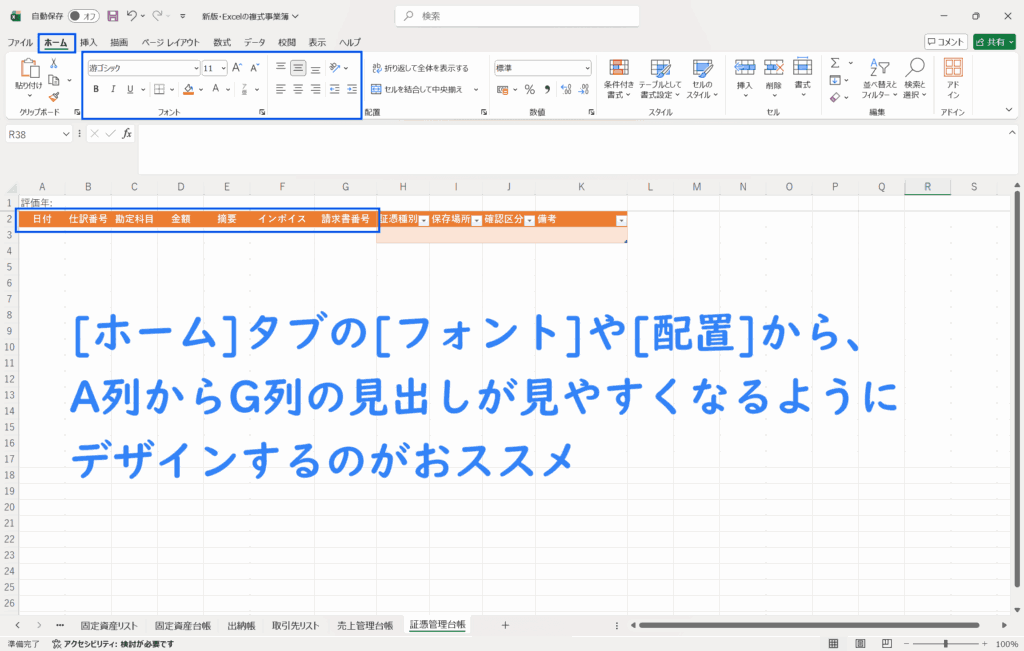
Task: Open the アドイン add-ins icon
Action: point(953,76)
